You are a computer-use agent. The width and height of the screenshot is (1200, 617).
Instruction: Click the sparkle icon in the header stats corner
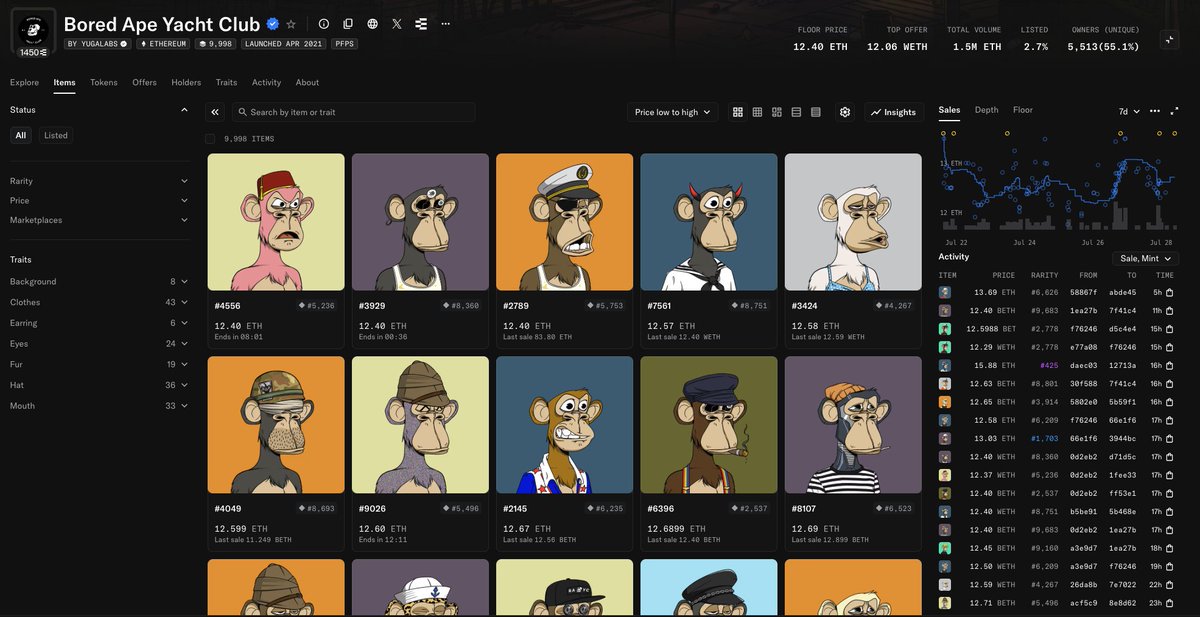[1169, 40]
